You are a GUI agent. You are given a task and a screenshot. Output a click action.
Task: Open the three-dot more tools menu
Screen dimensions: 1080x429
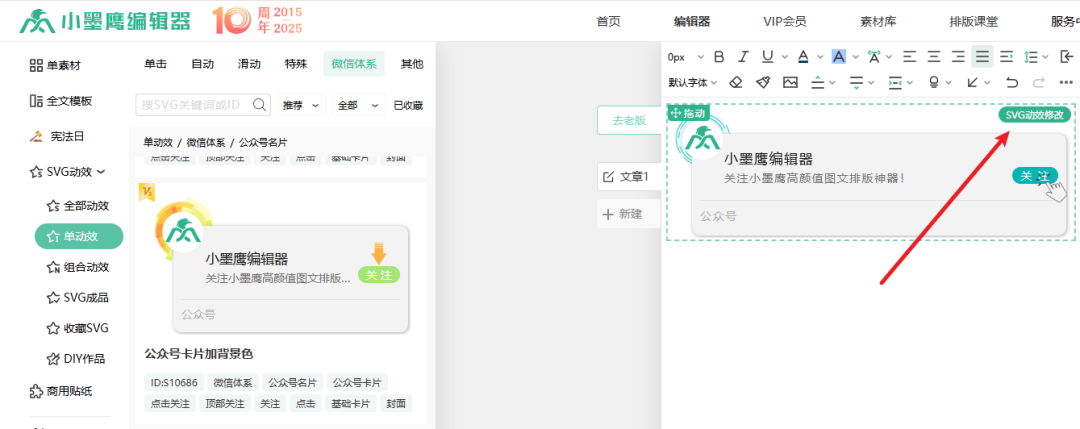coord(1067,82)
